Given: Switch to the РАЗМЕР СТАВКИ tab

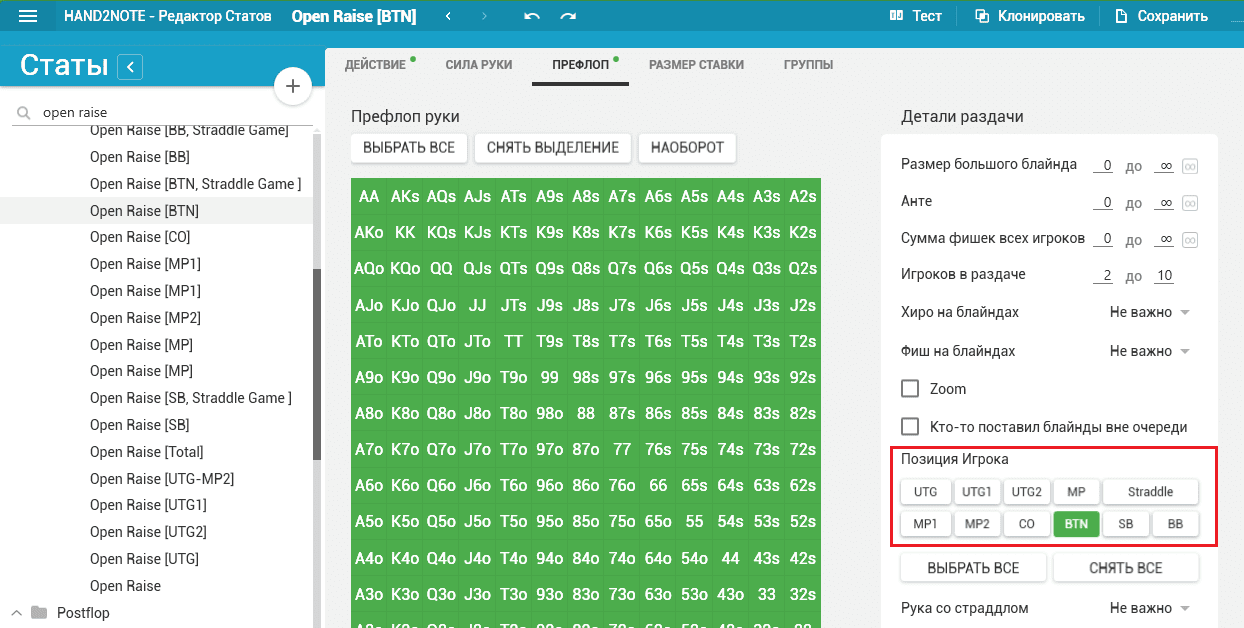Looking at the screenshot, I should point(696,65).
